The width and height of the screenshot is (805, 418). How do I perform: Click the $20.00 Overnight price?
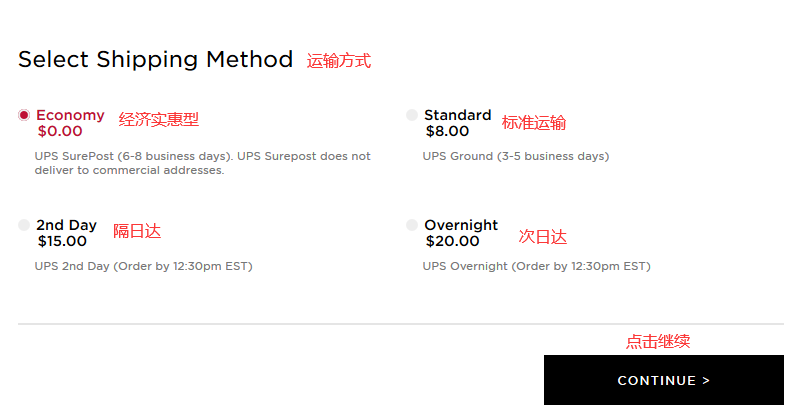click(x=452, y=241)
